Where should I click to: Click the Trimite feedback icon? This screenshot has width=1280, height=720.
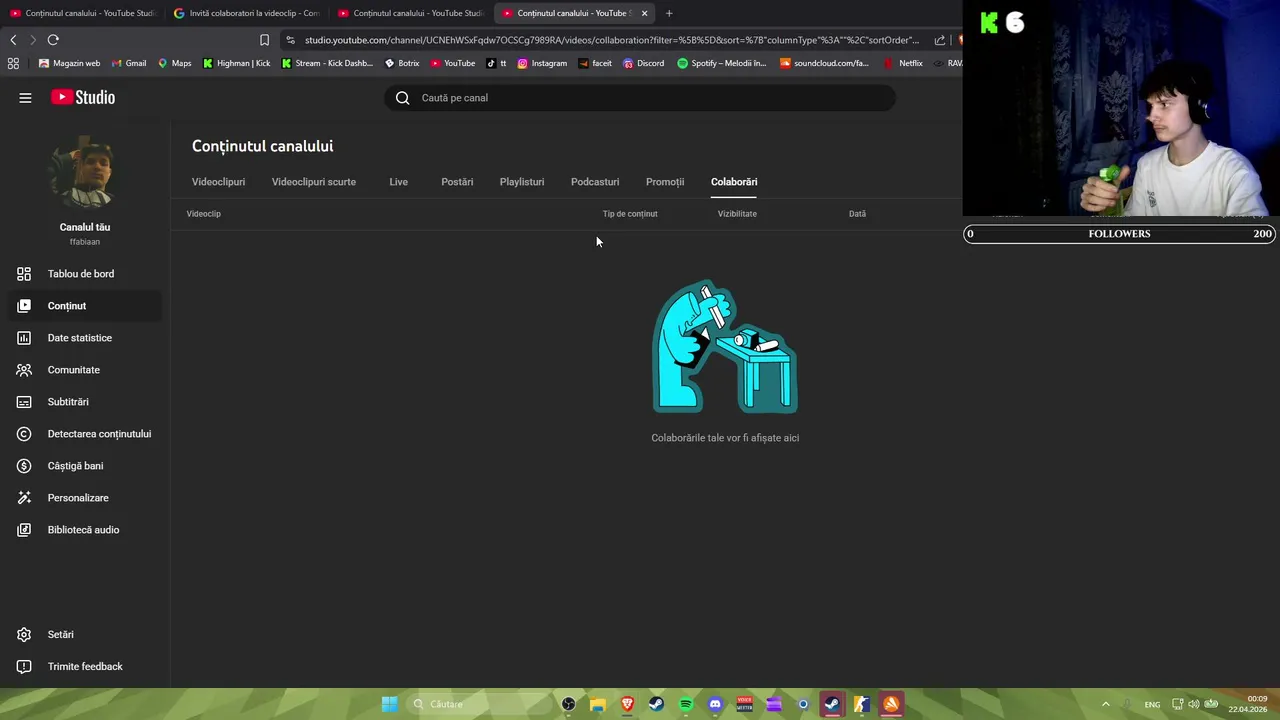24,667
